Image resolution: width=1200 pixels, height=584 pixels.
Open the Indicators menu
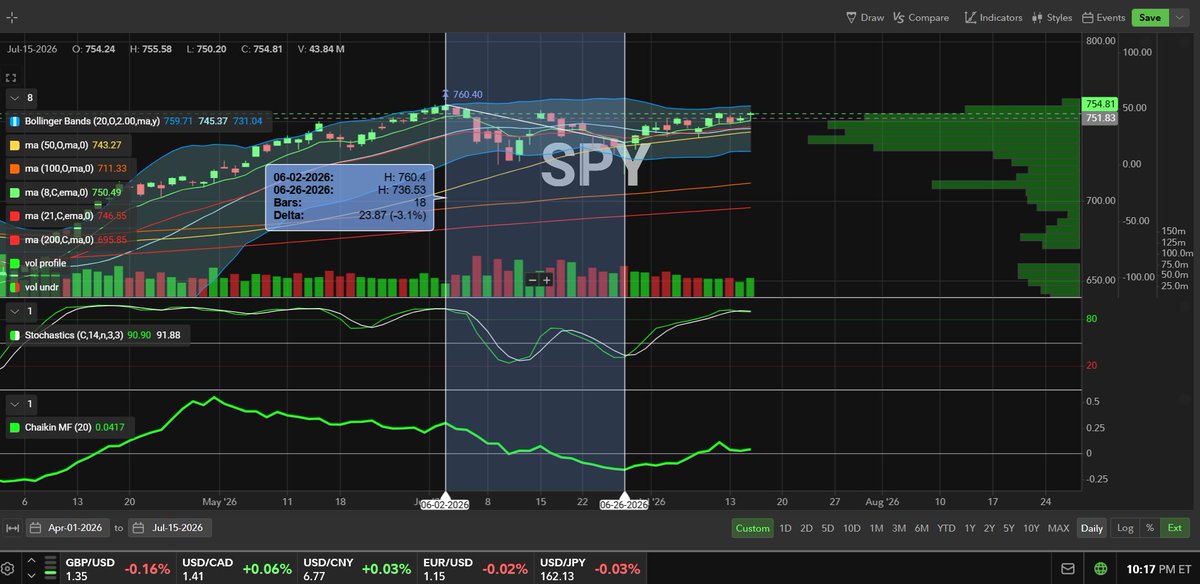tap(993, 17)
